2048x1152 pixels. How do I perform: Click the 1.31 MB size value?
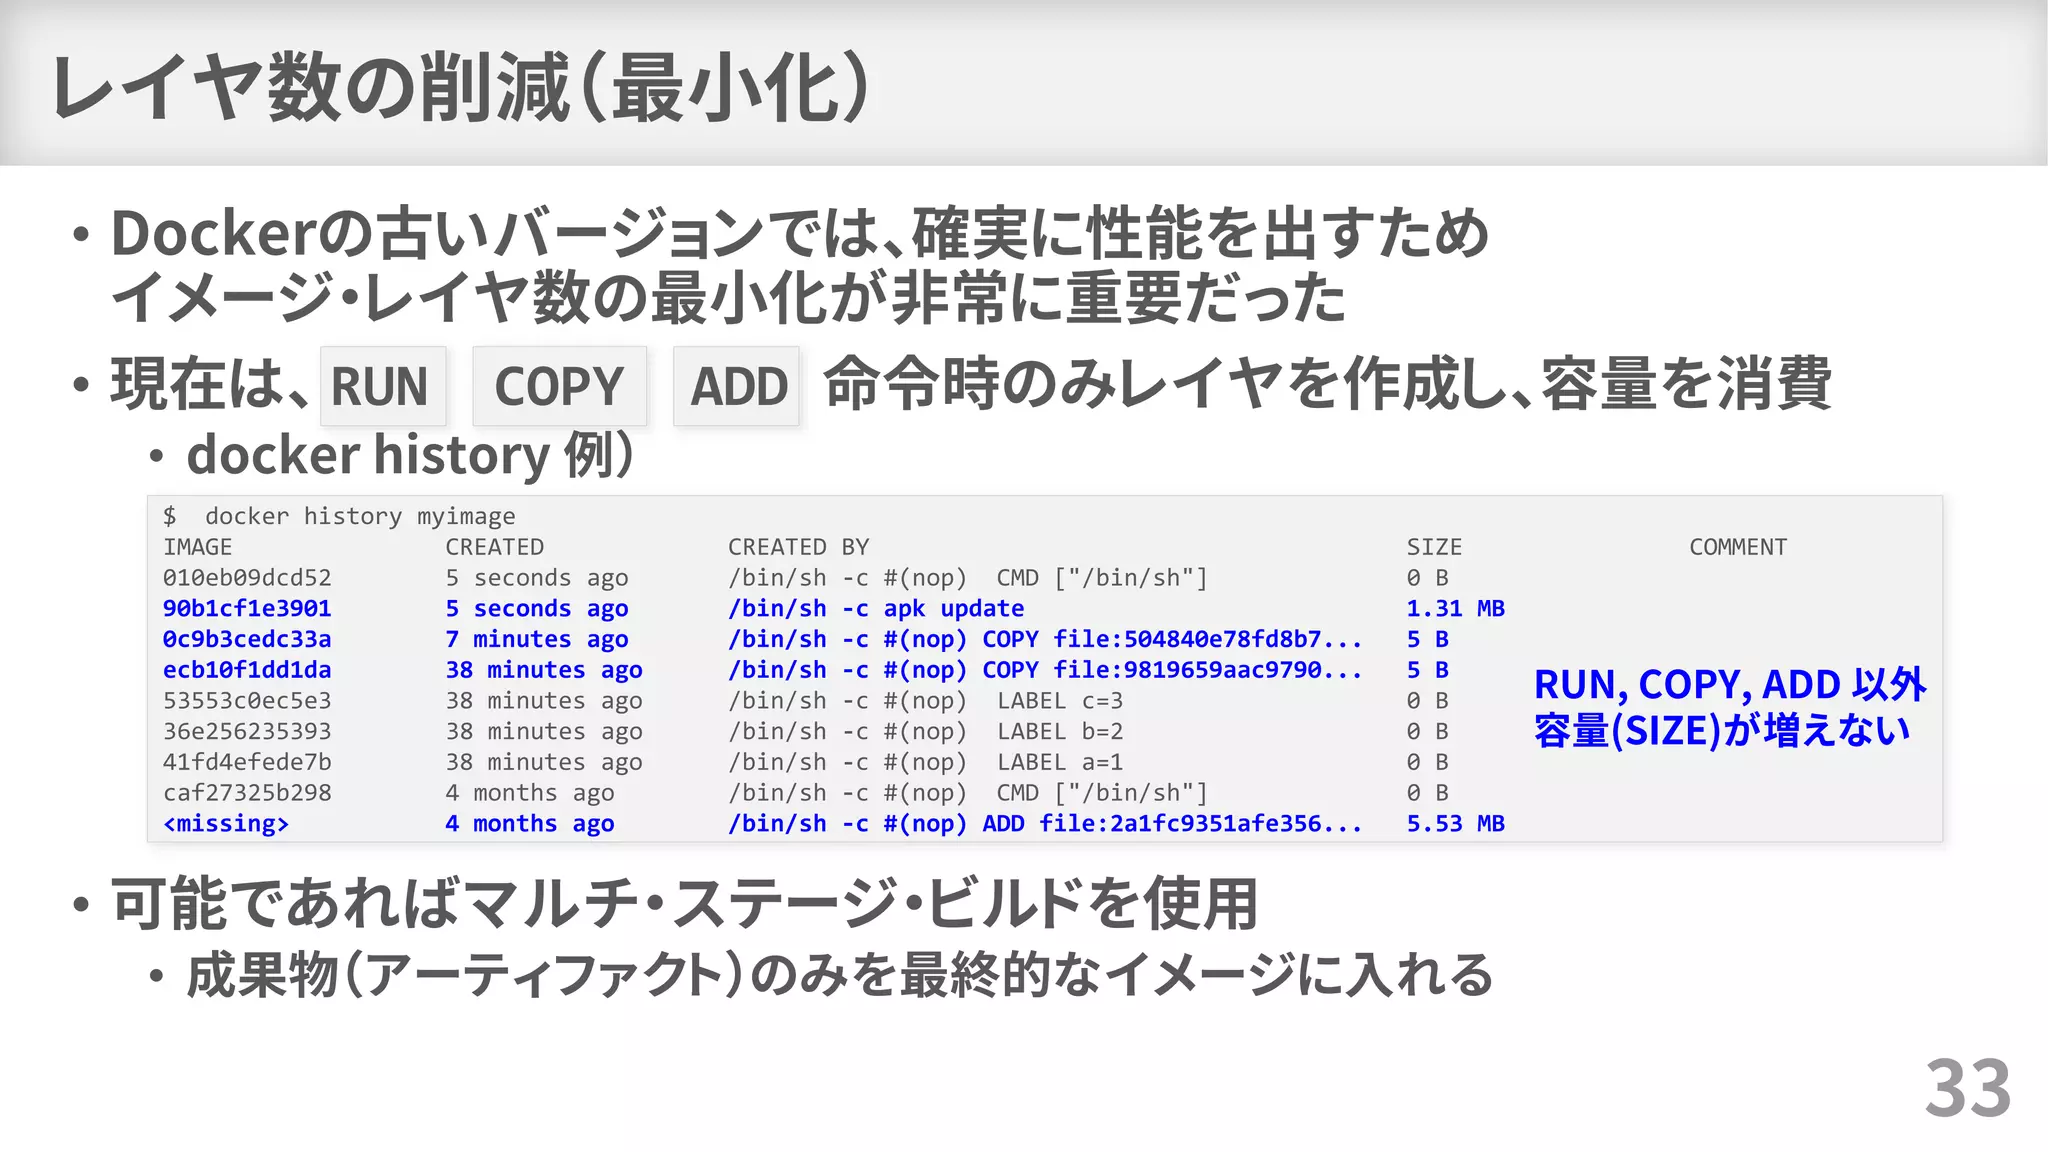click(1455, 608)
